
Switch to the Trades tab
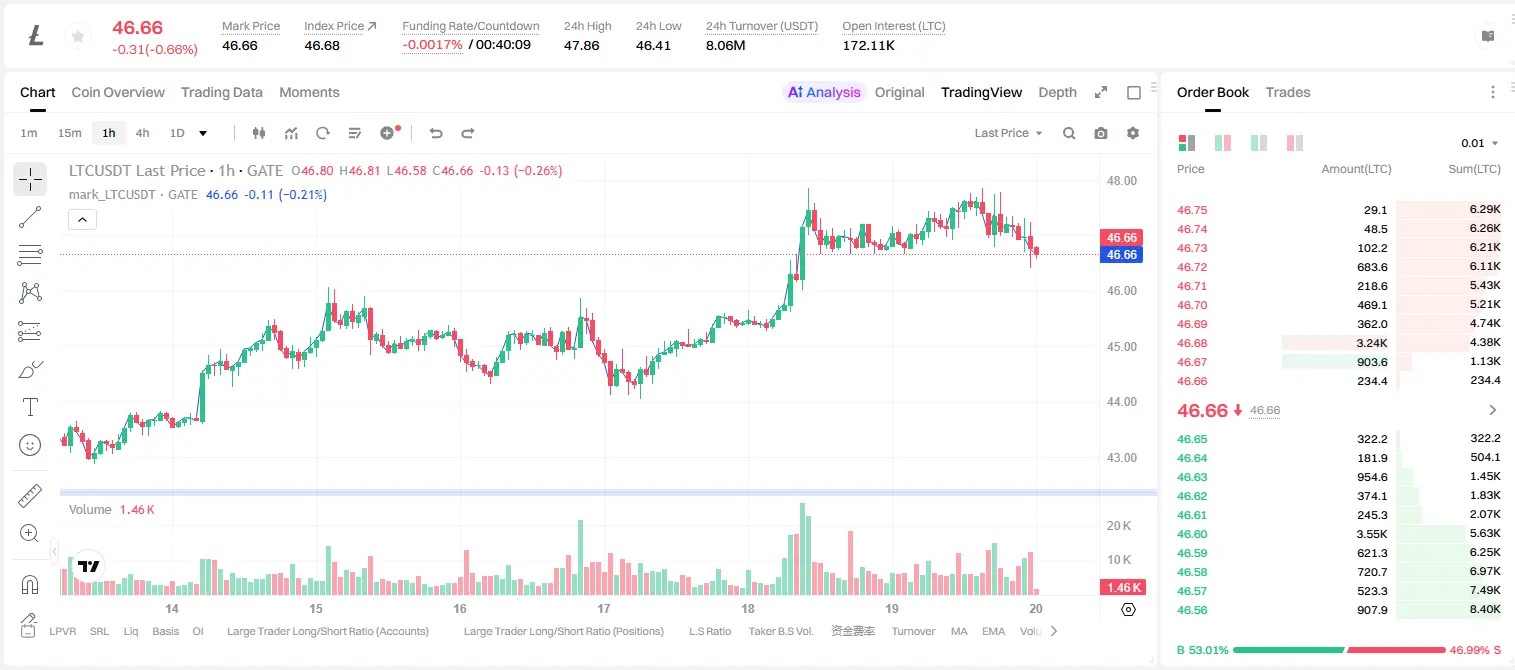pyautogui.click(x=1287, y=92)
